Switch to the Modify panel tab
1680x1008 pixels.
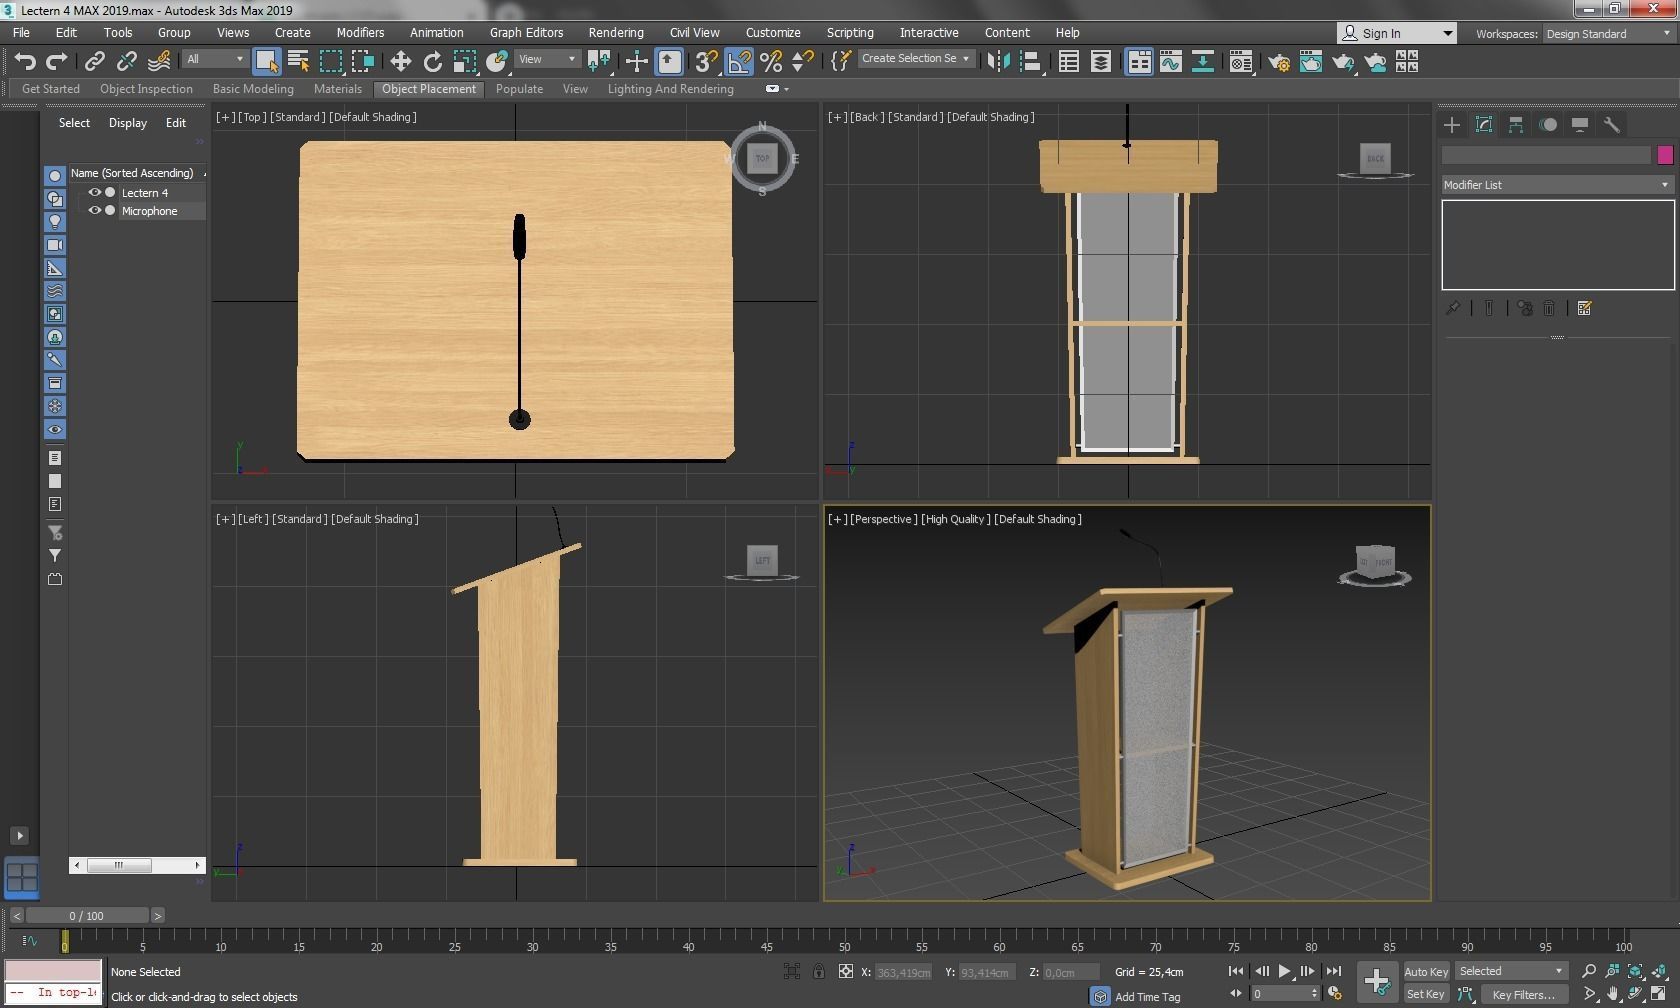point(1484,125)
